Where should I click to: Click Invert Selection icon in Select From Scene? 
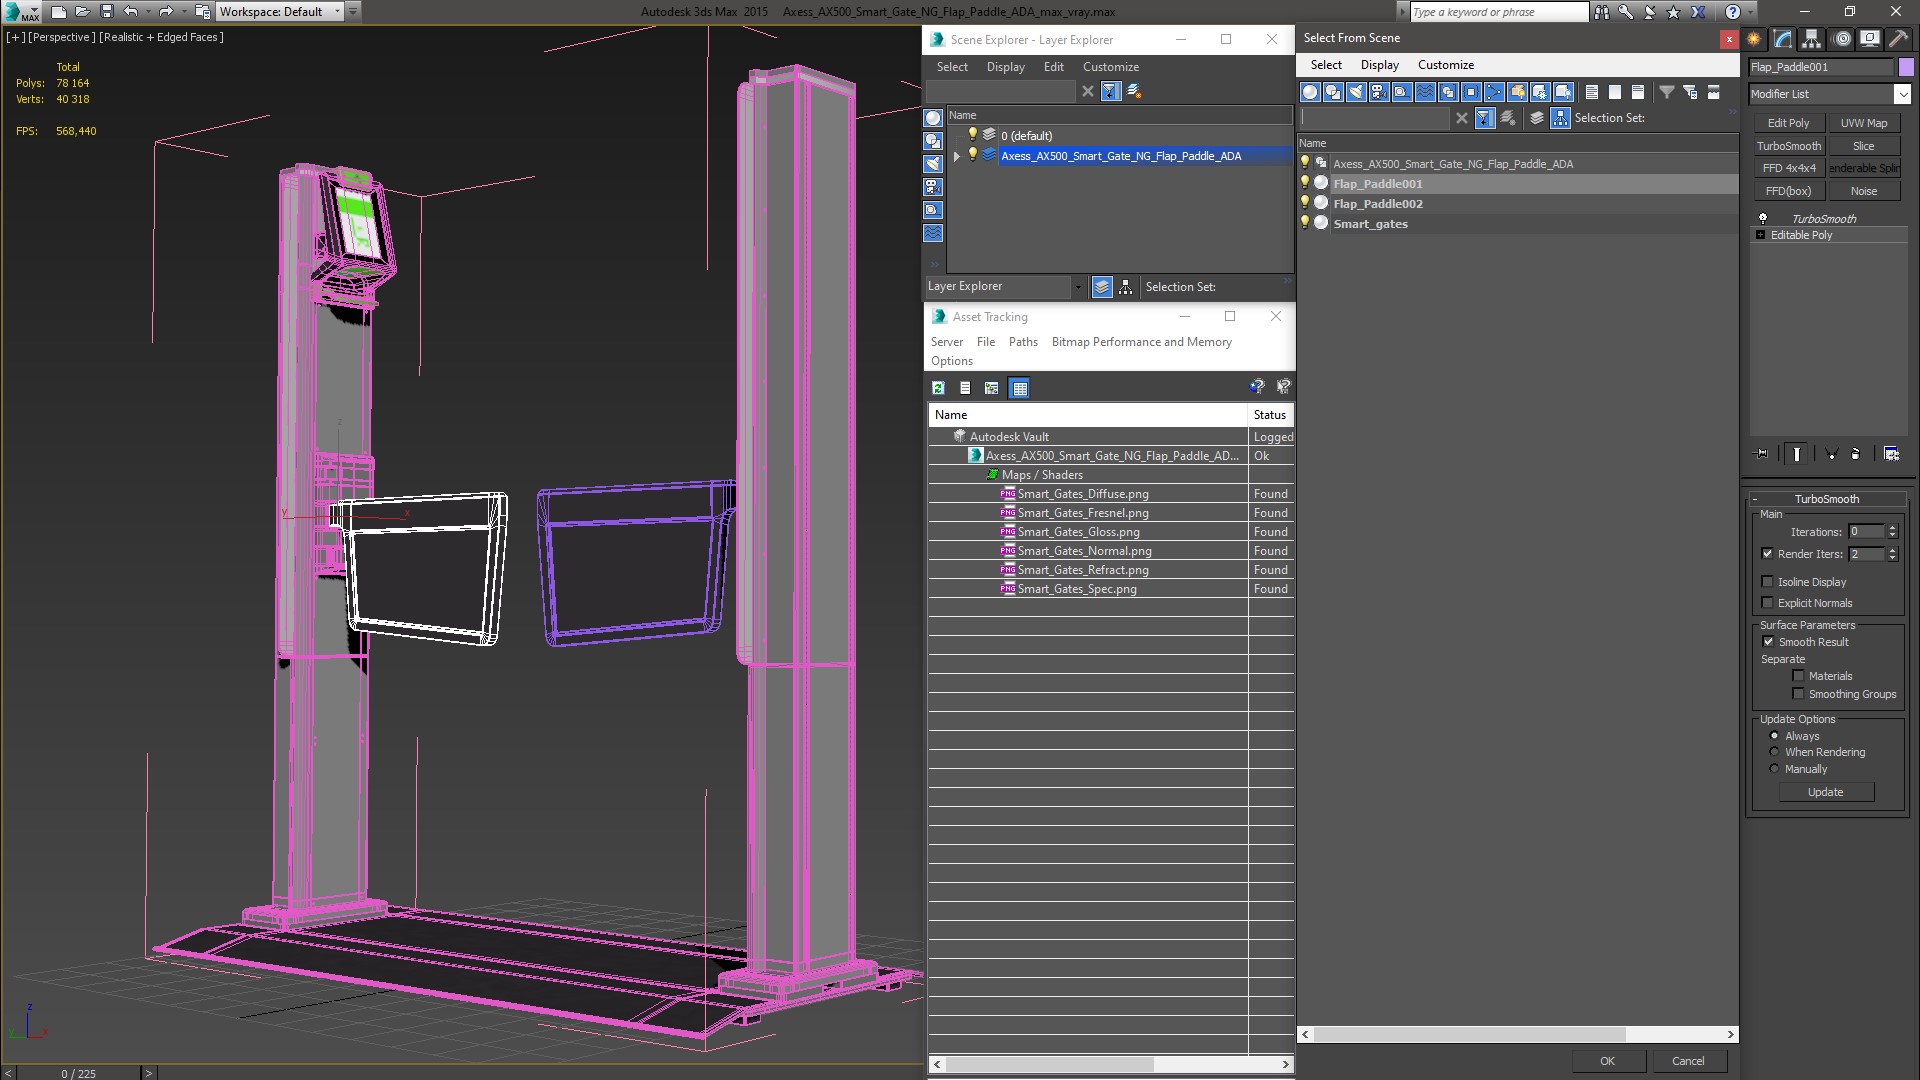click(1638, 92)
